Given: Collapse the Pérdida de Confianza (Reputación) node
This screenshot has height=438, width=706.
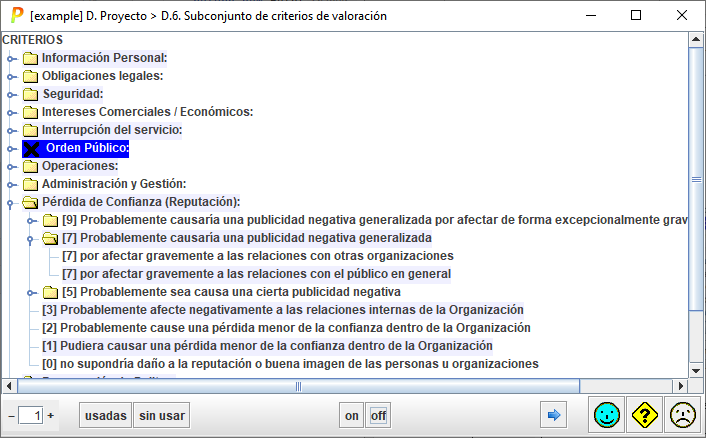Looking at the screenshot, I should tap(12, 202).
